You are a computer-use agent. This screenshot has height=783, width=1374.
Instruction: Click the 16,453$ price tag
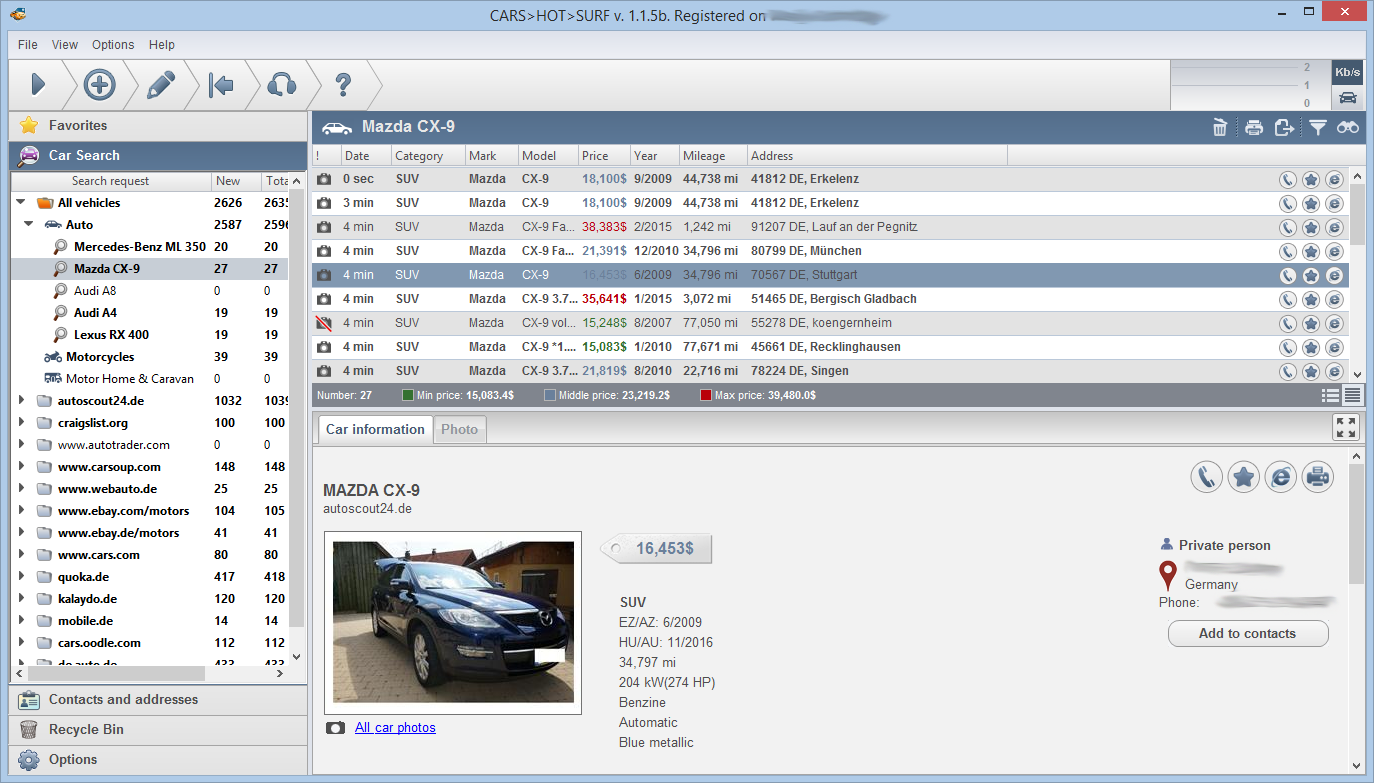coord(657,549)
